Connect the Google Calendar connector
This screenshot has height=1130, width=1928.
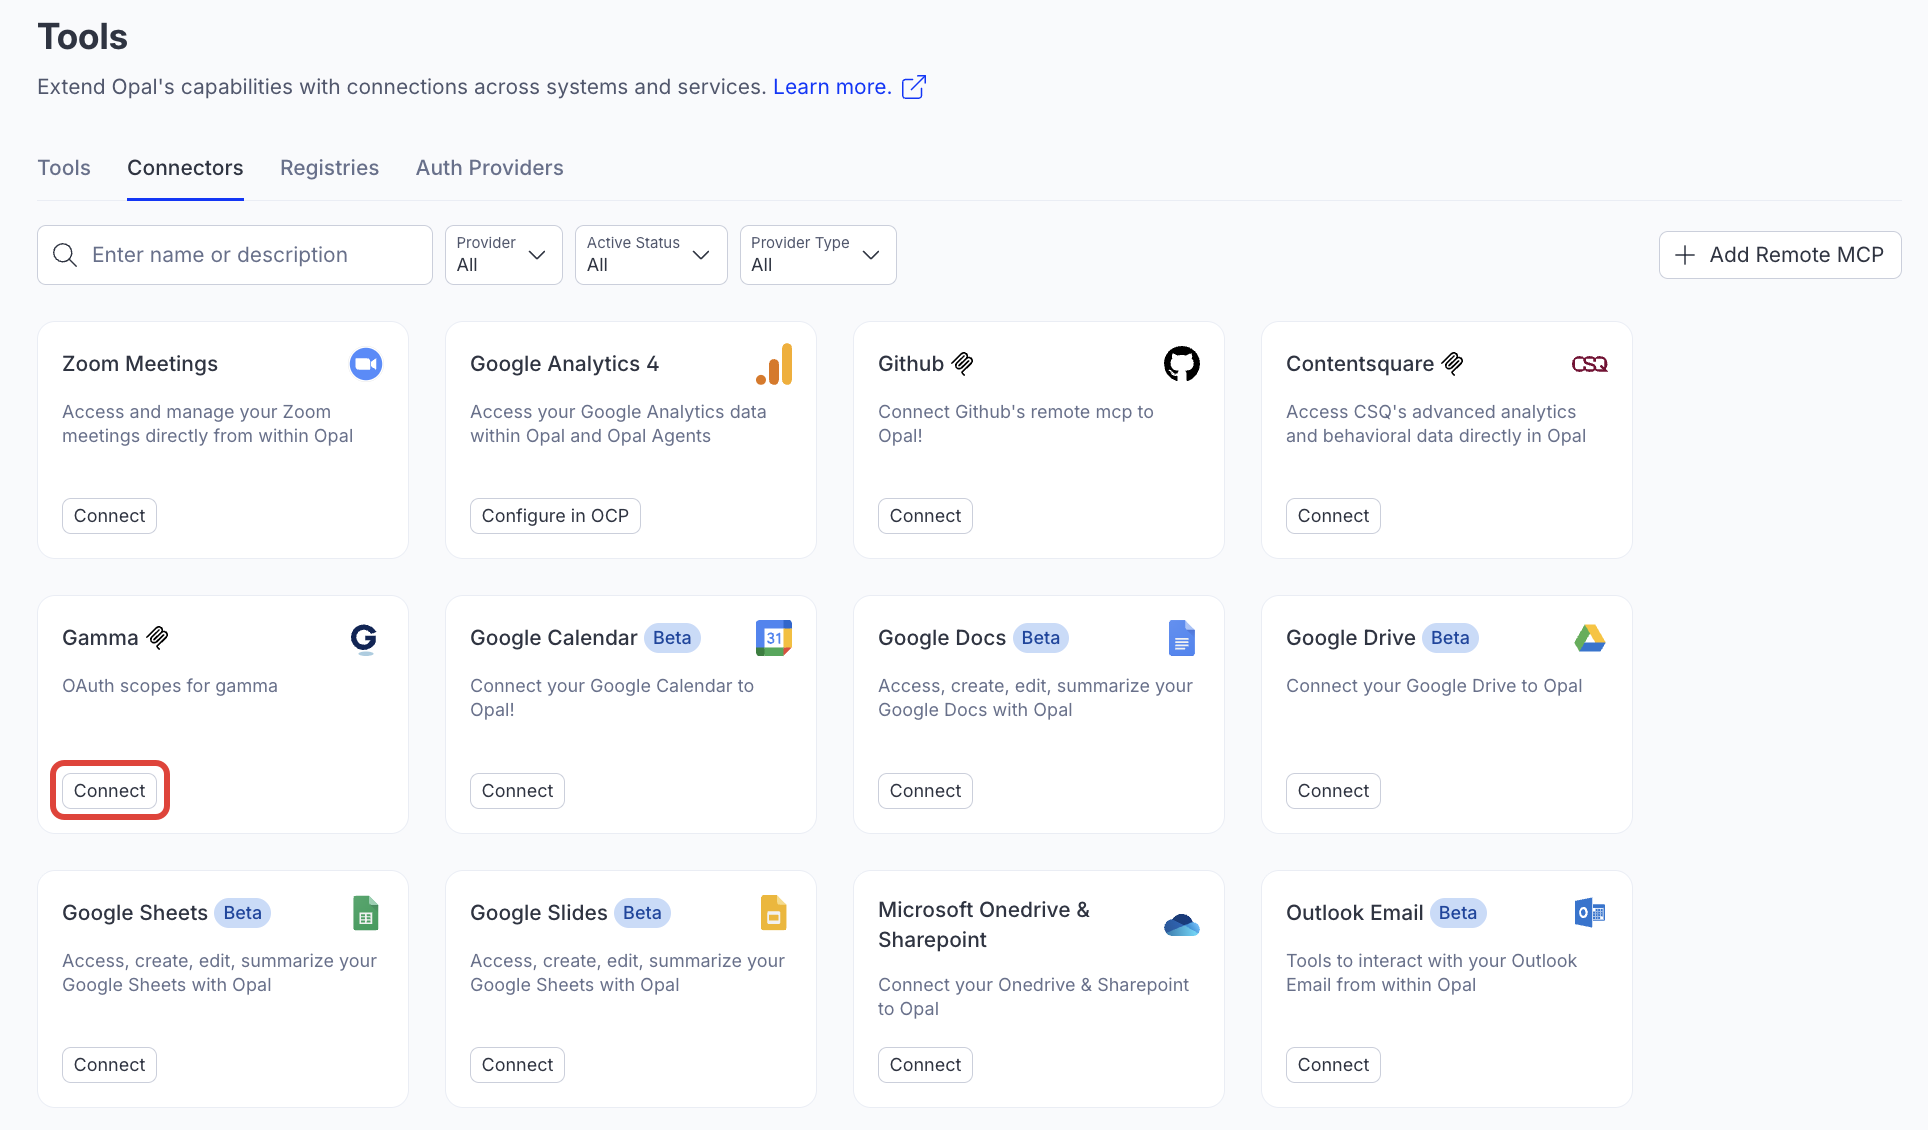tap(517, 791)
